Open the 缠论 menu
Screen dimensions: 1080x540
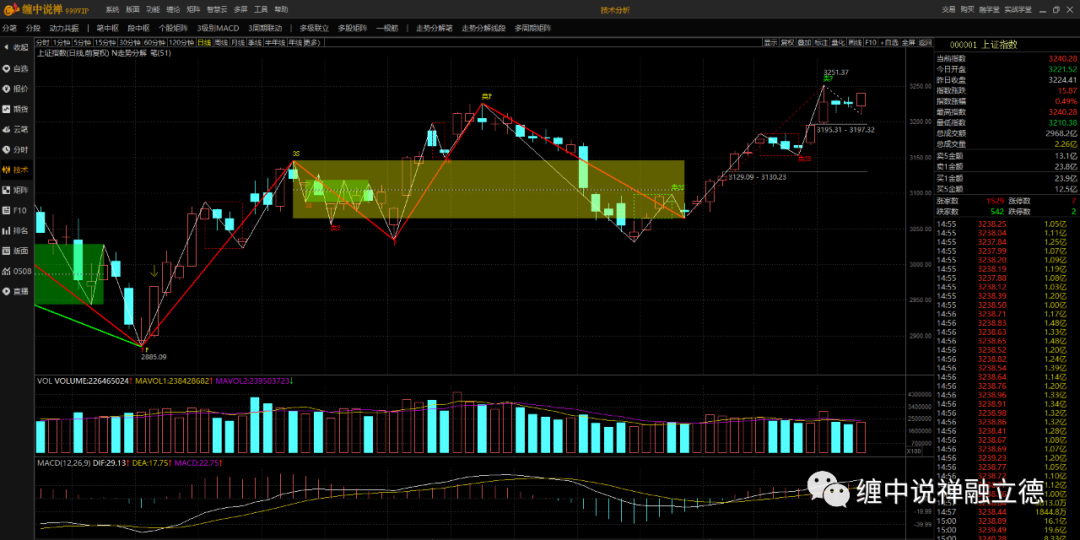174,10
